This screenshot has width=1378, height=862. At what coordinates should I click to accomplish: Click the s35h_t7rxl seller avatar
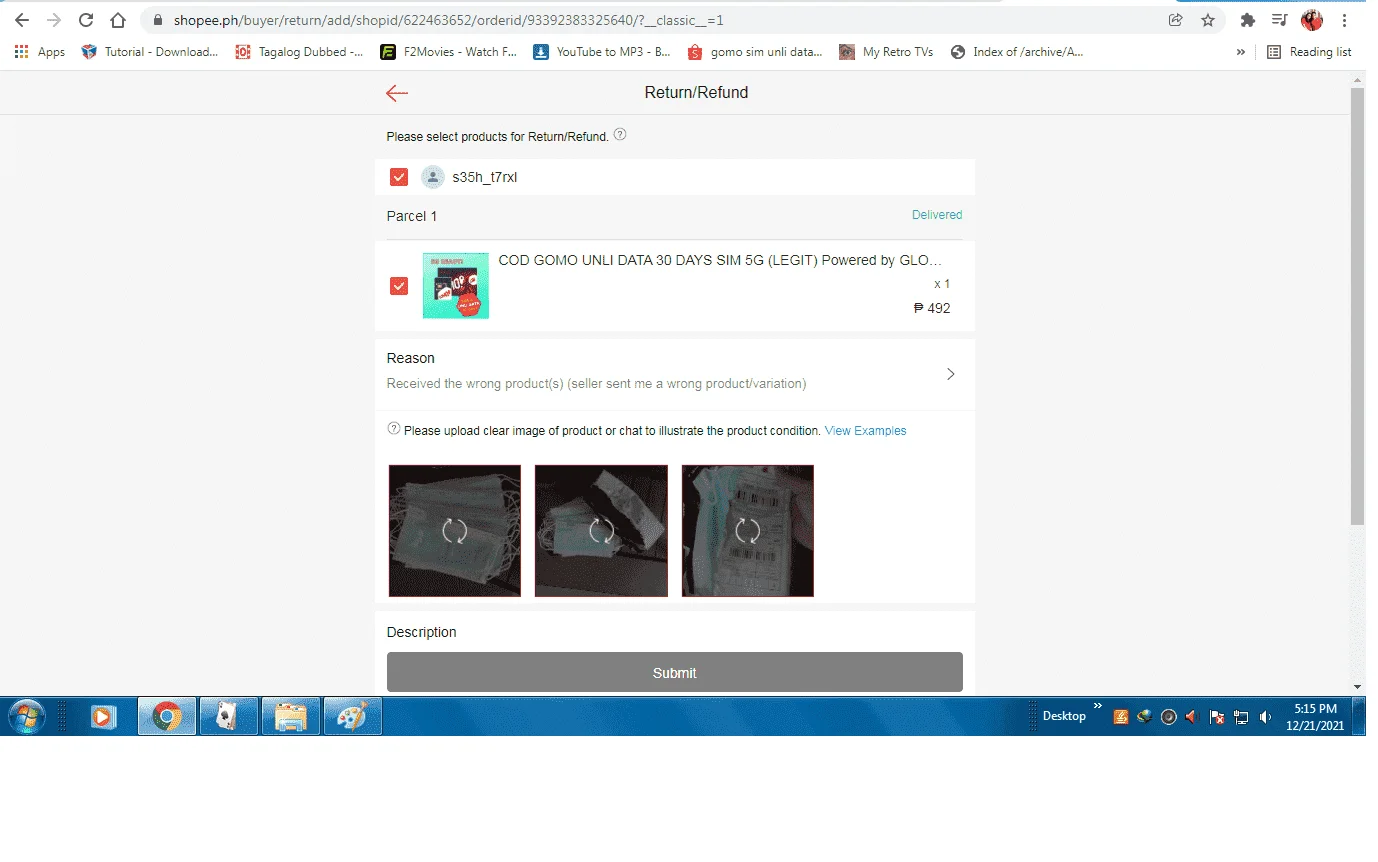pos(432,177)
